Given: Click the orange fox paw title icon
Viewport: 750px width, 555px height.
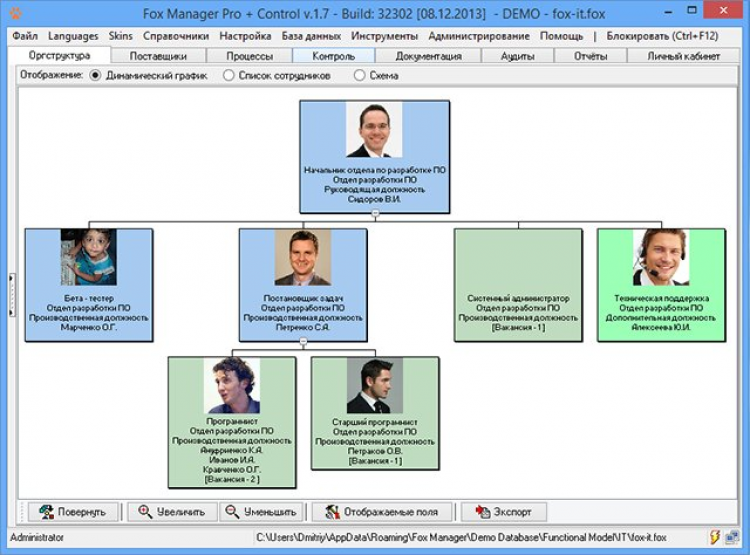Looking at the screenshot, I should point(15,12).
